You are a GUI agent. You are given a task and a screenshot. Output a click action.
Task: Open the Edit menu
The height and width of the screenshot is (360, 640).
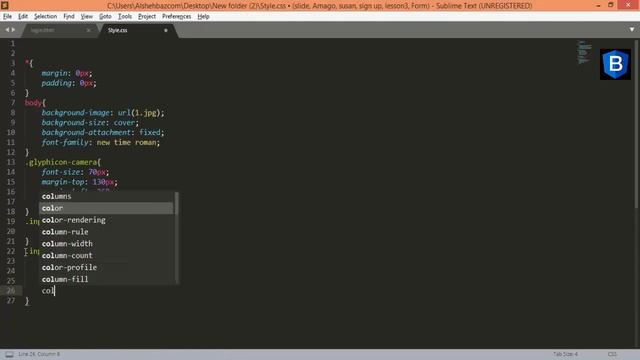(23, 16)
